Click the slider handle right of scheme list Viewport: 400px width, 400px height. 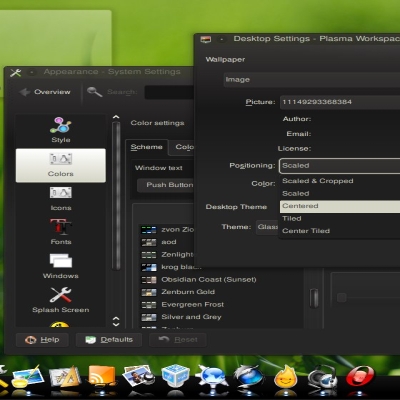click(x=341, y=297)
